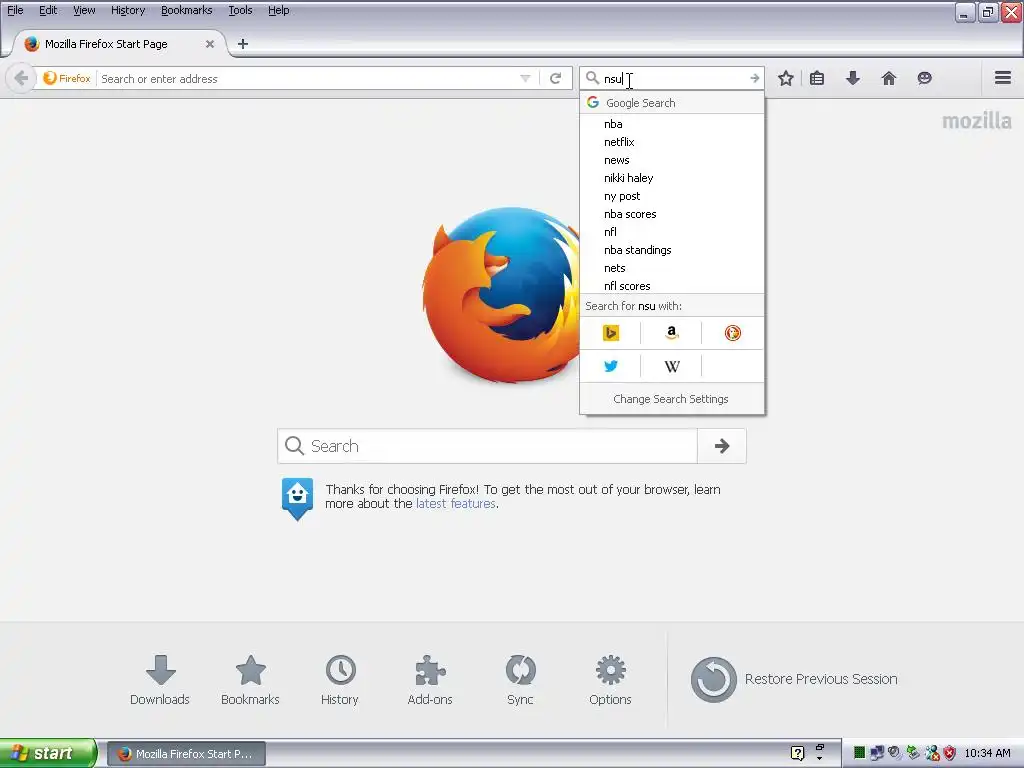Image resolution: width=1024 pixels, height=768 pixels.
Task: Click the back navigation arrow
Action: pos(21,78)
